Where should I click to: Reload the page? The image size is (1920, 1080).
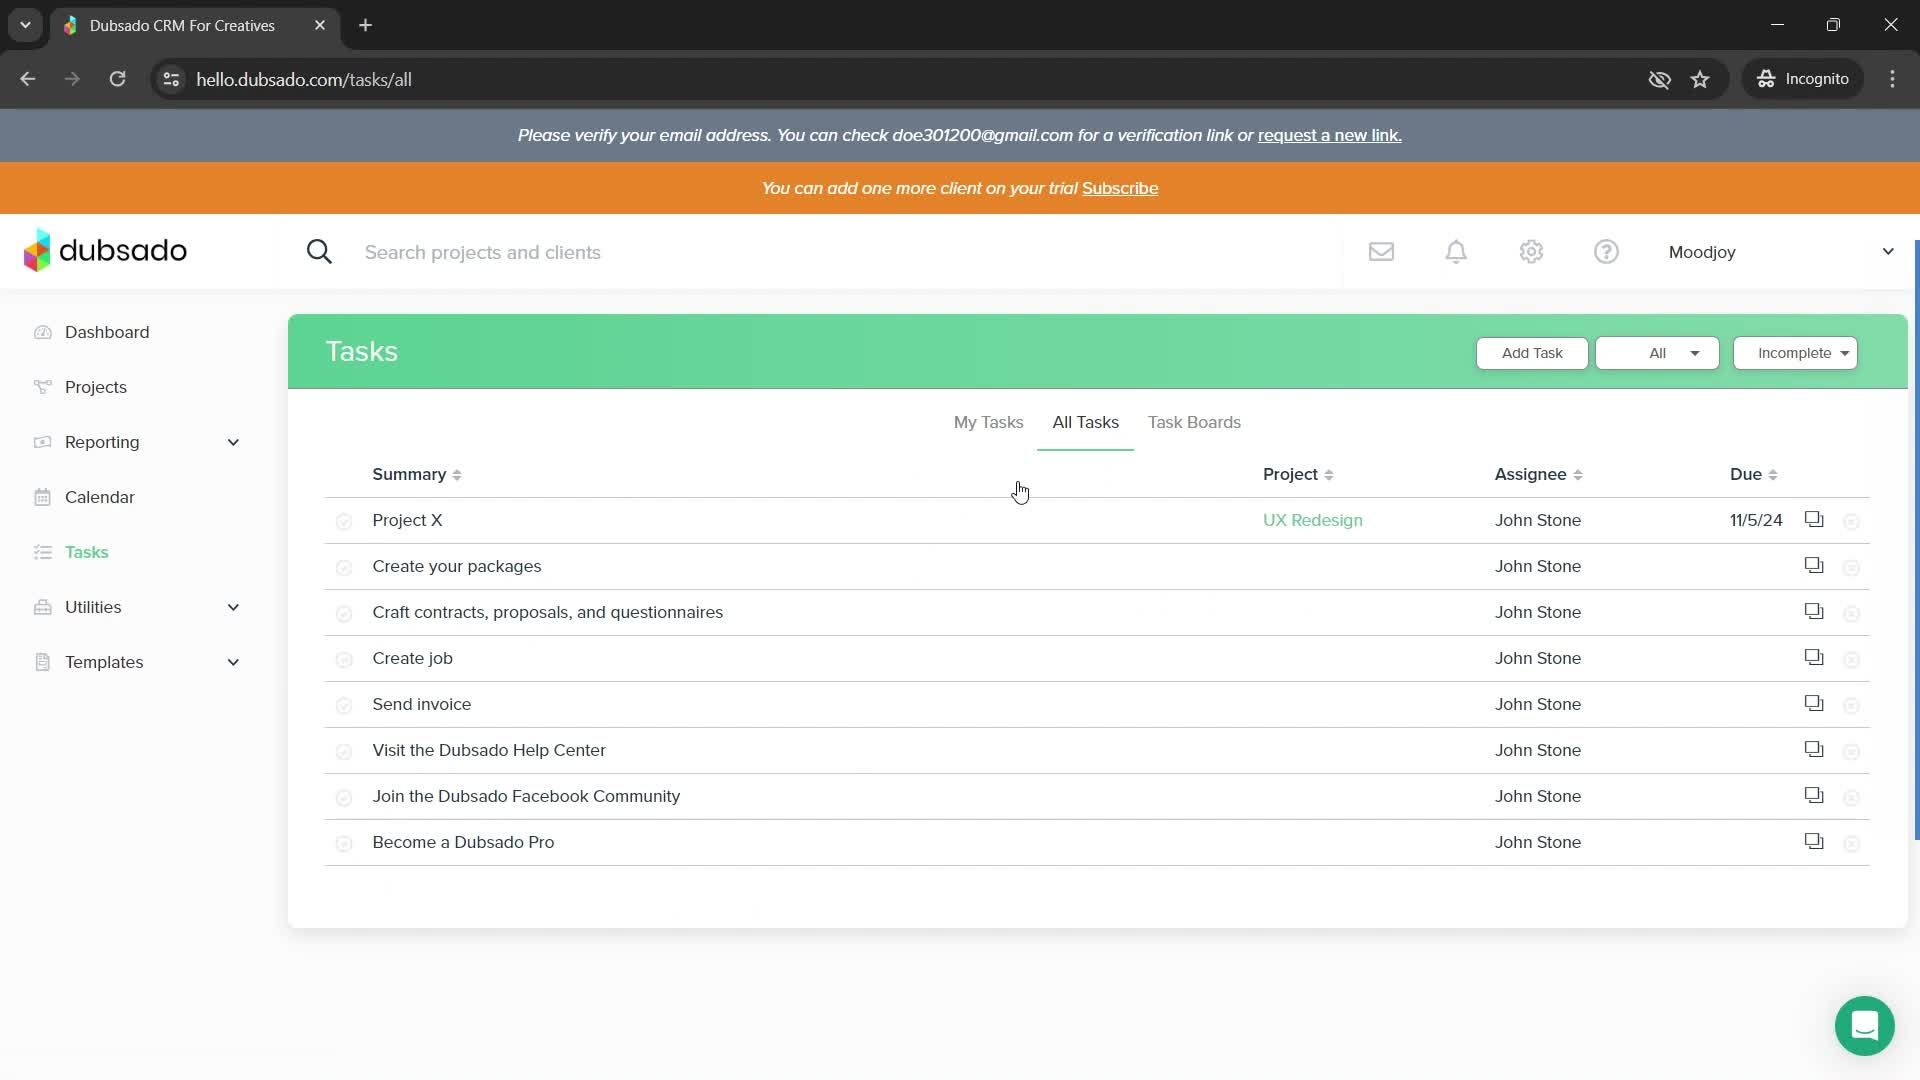pyautogui.click(x=117, y=79)
